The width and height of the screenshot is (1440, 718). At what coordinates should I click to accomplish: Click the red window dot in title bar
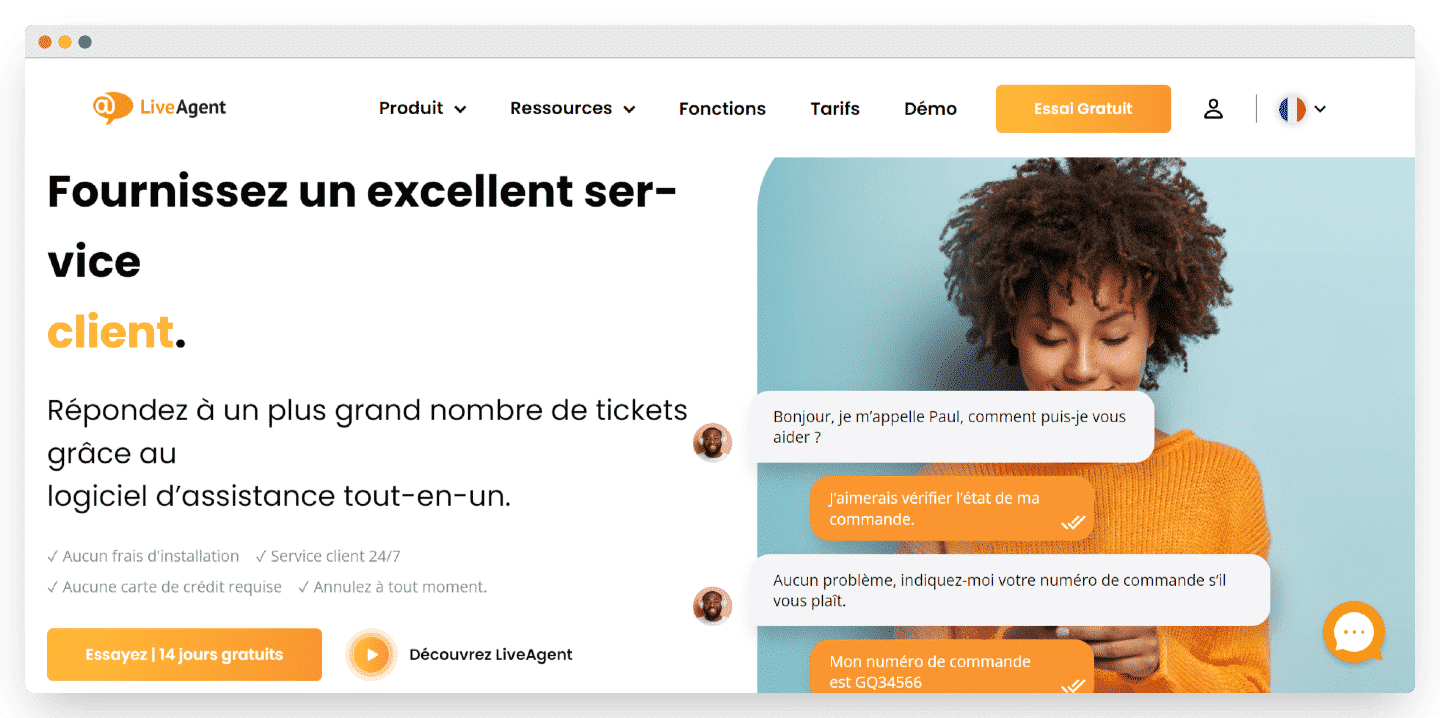pyautogui.click(x=45, y=42)
